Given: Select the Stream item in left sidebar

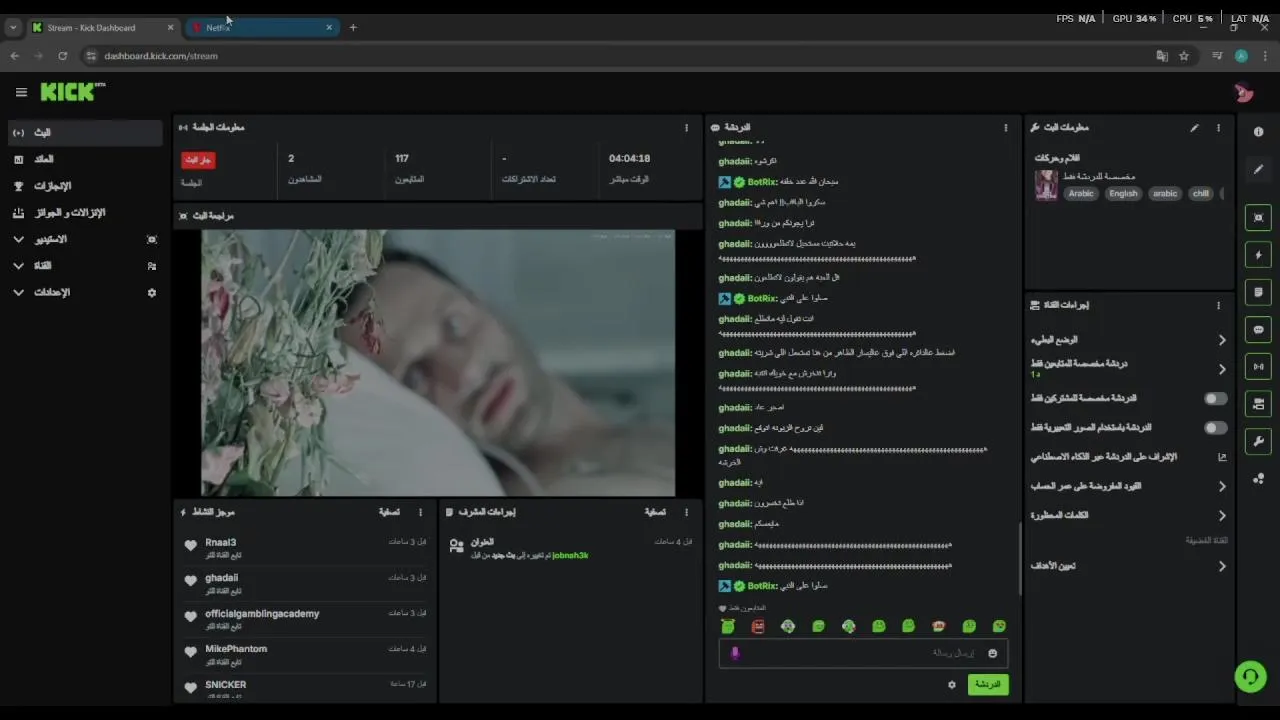Looking at the screenshot, I should click(x=85, y=133).
